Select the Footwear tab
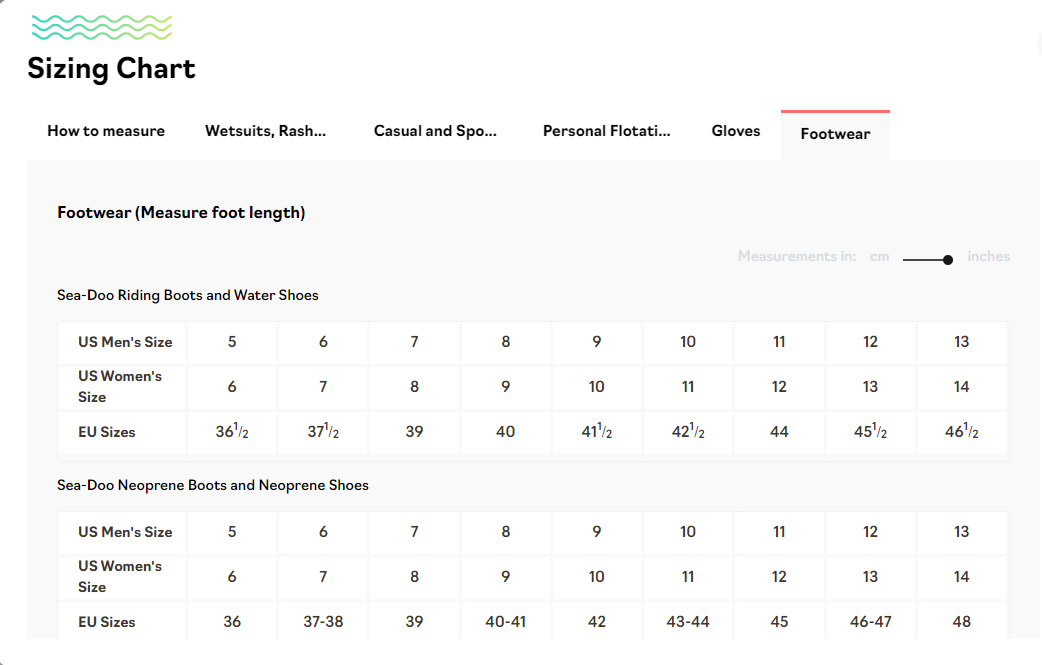1042x665 pixels. click(x=835, y=134)
